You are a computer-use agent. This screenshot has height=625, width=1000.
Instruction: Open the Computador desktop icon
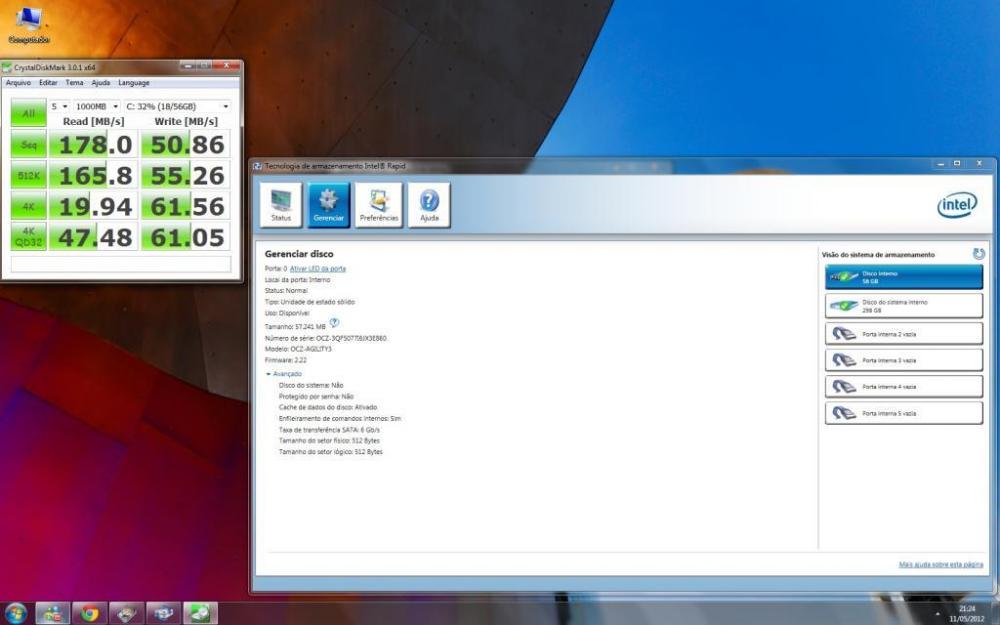tap(29, 24)
